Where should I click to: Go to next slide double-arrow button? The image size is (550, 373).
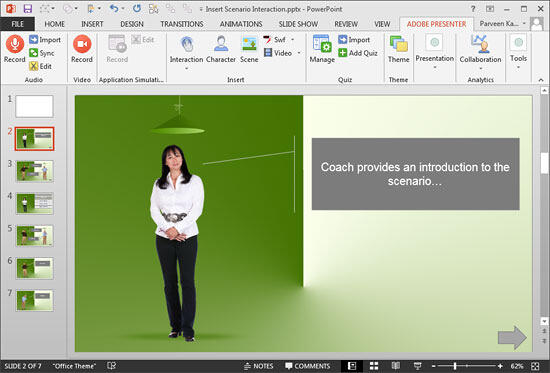pyautogui.click(x=544, y=341)
